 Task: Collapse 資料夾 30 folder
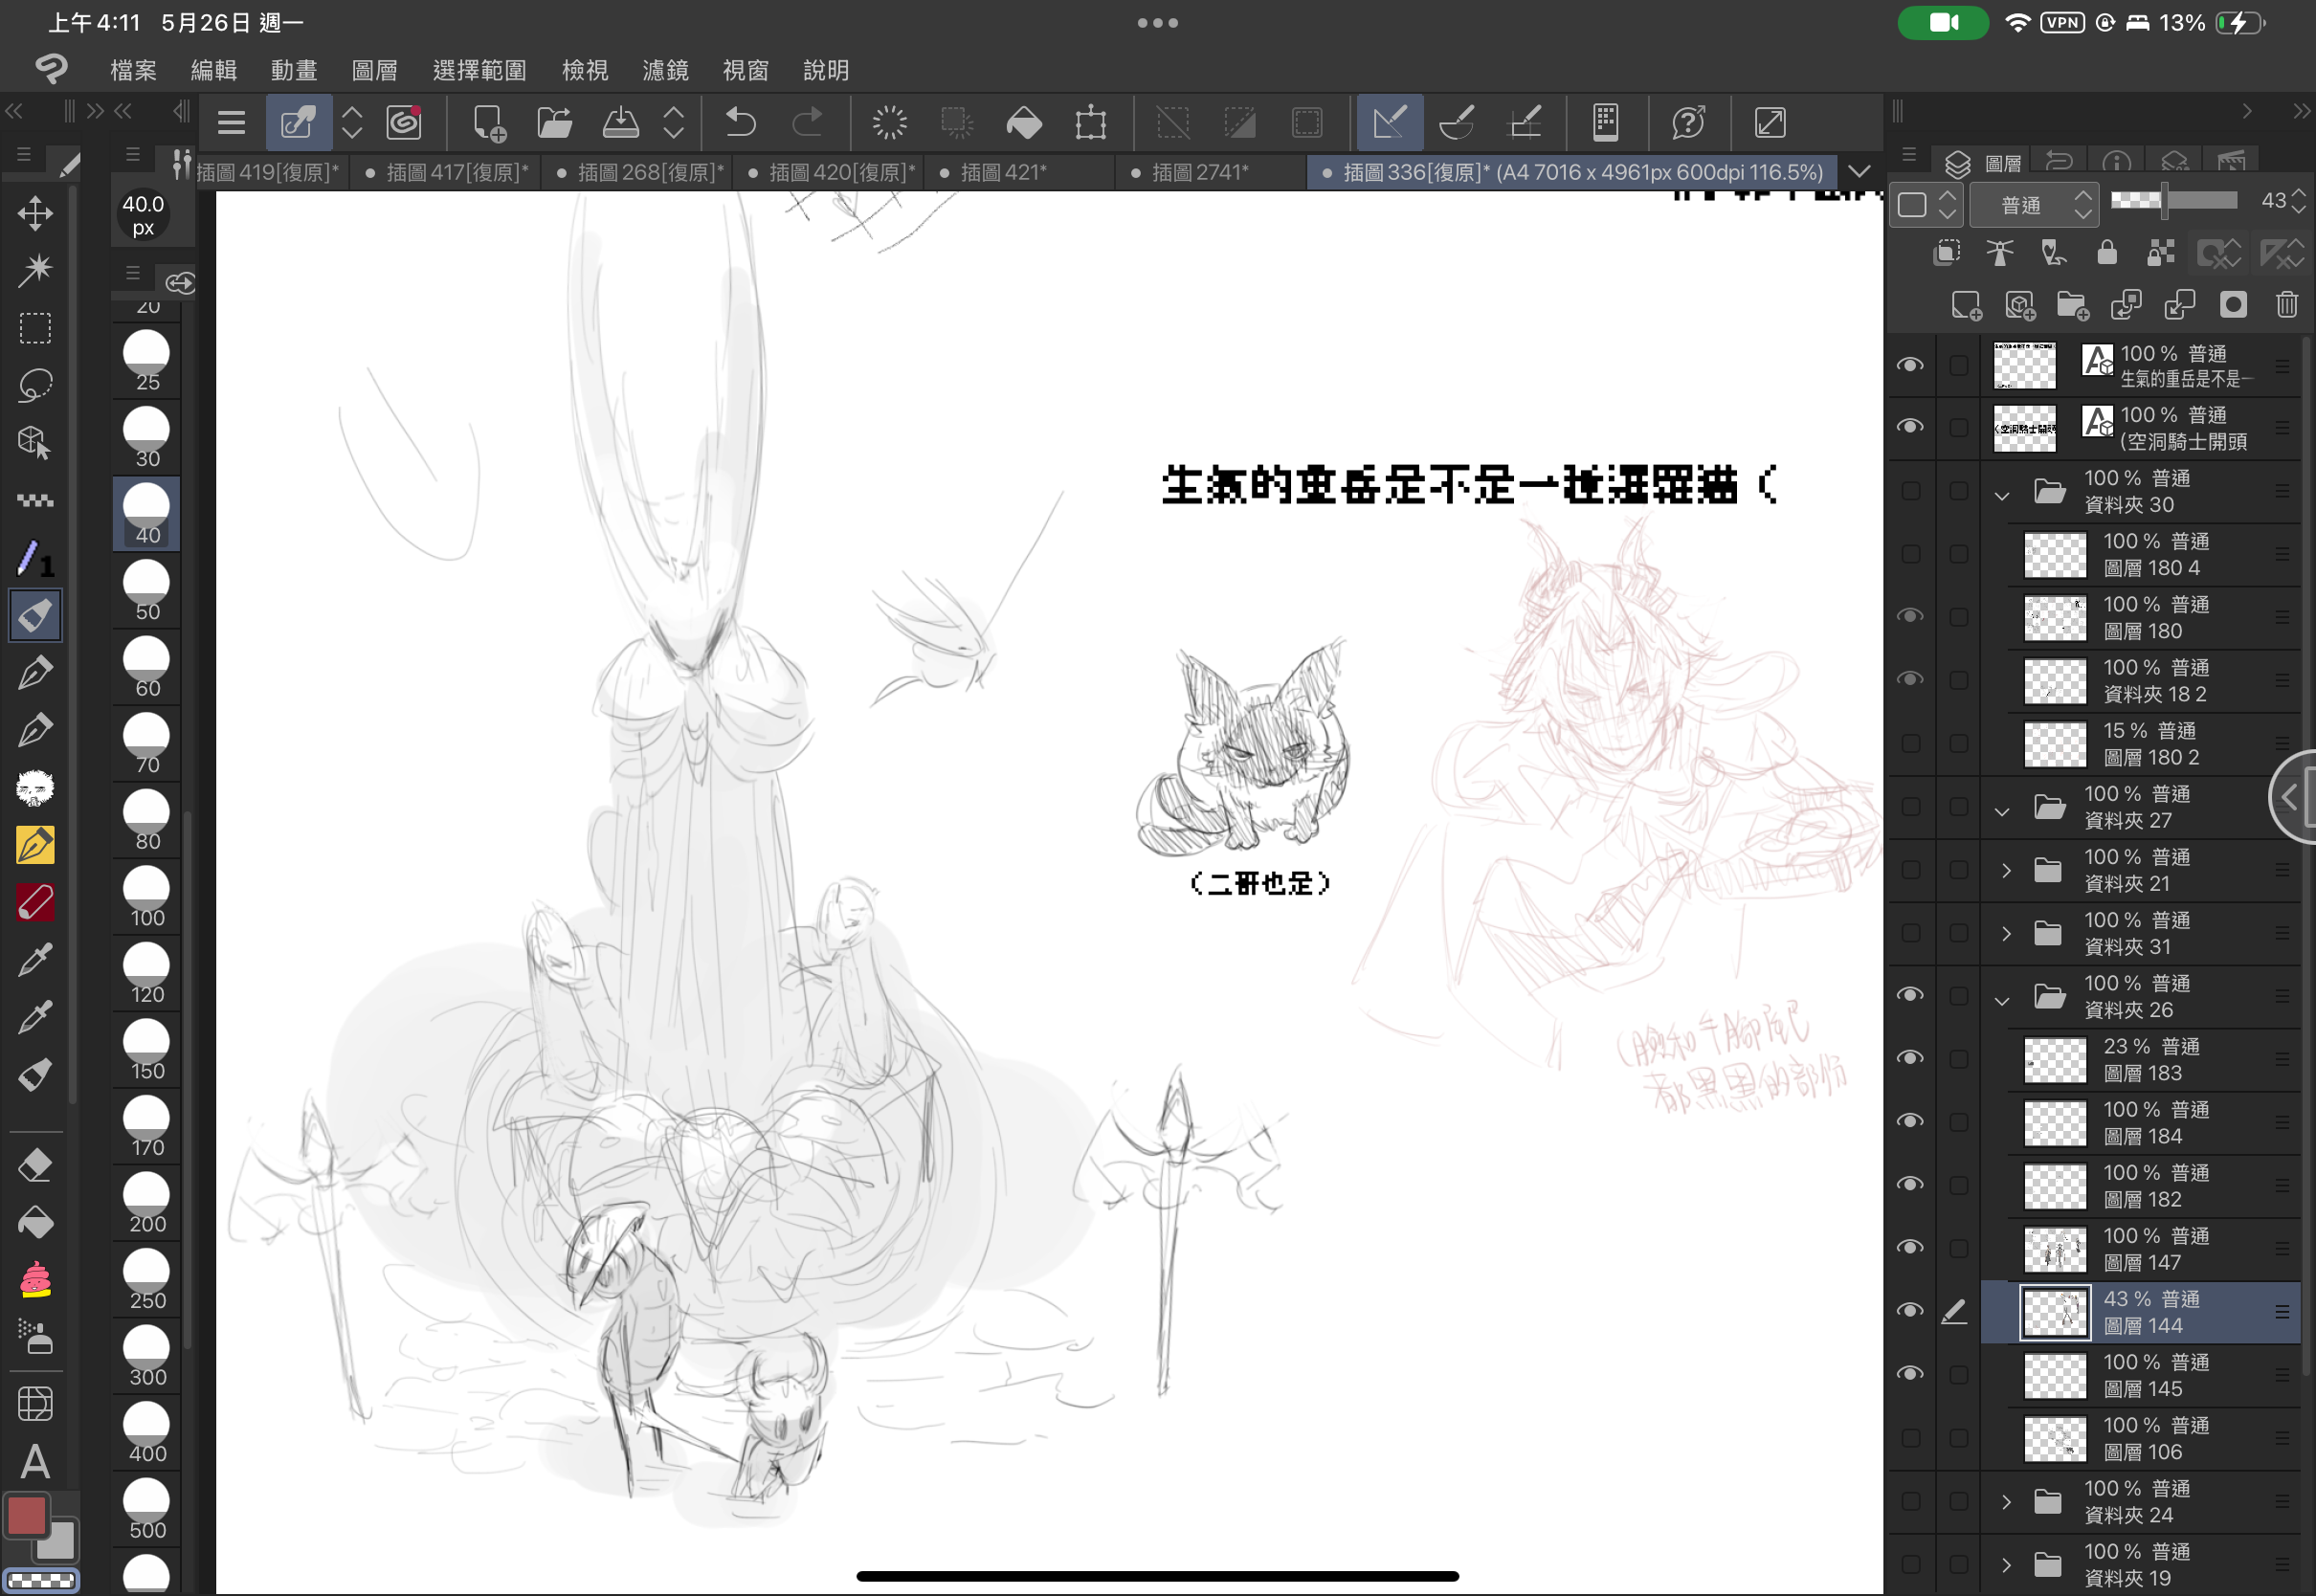coord(2002,495)
